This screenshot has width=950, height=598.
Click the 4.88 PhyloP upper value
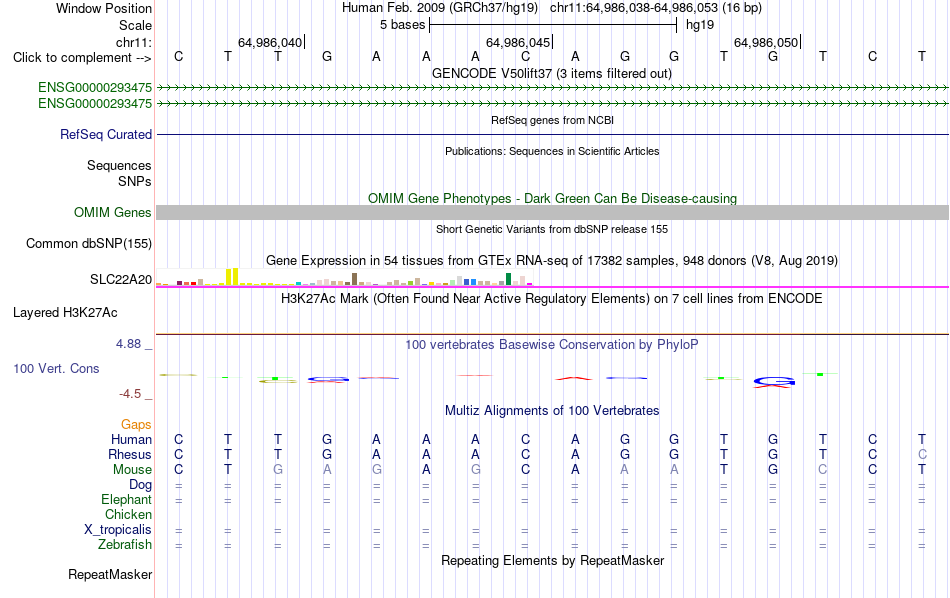point(128,344)
